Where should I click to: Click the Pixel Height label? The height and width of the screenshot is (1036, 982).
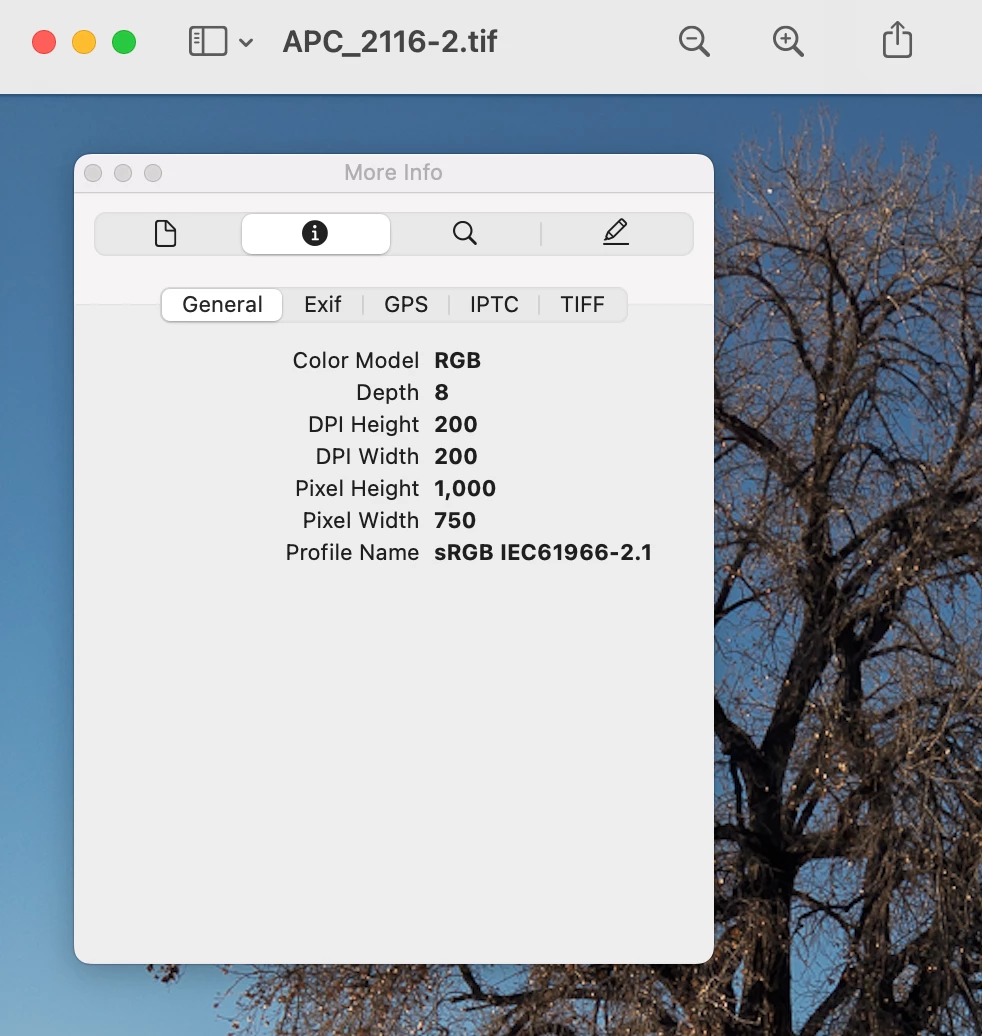[357, 488]
